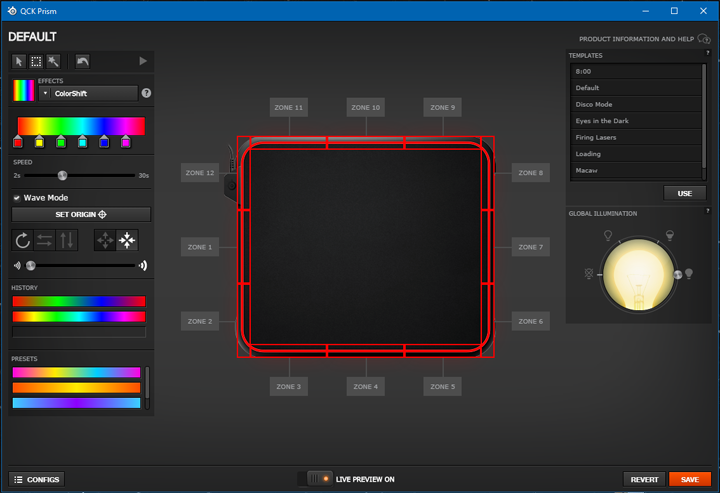
Task: Open the Configs panel
Action: (37, 479)
